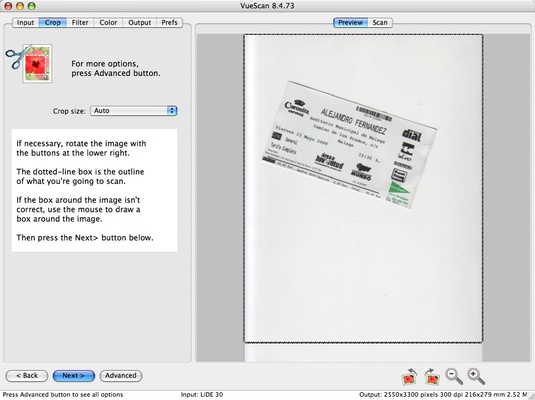
Task: Switch to the Scan view tab
Action: pyautogui.click(x=380, y=23)
